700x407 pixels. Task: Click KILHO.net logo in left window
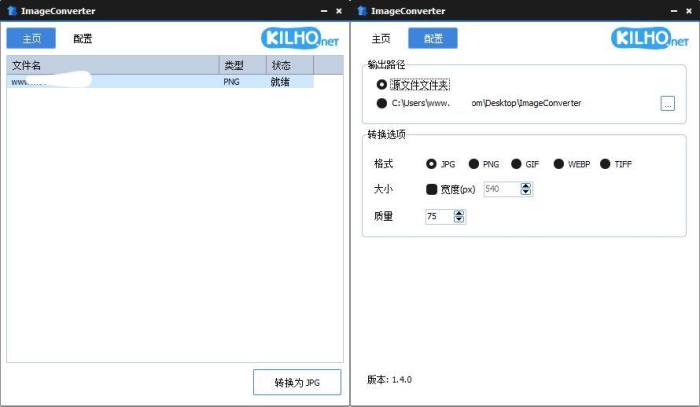[x=300, y=38]
